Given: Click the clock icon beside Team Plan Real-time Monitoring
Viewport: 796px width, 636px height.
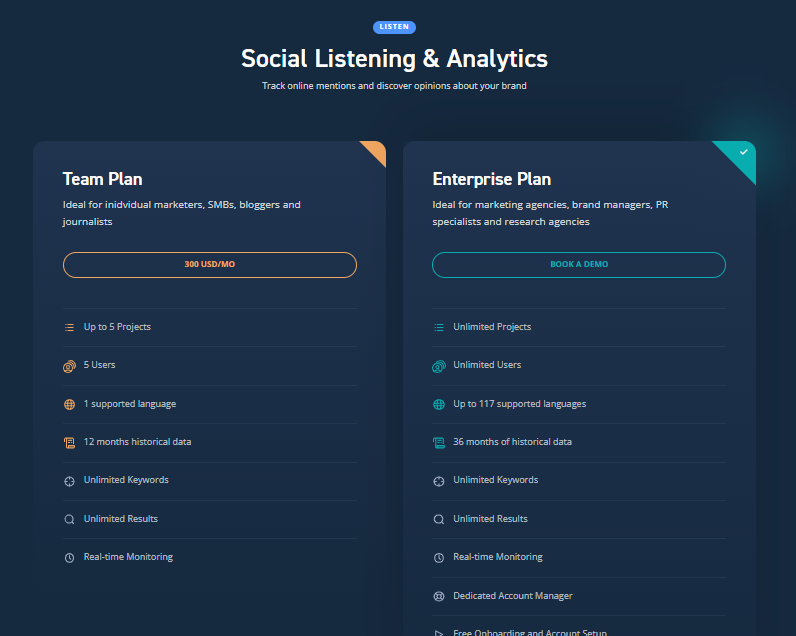Looking at the screenshot, I should (x=70, y=558).
